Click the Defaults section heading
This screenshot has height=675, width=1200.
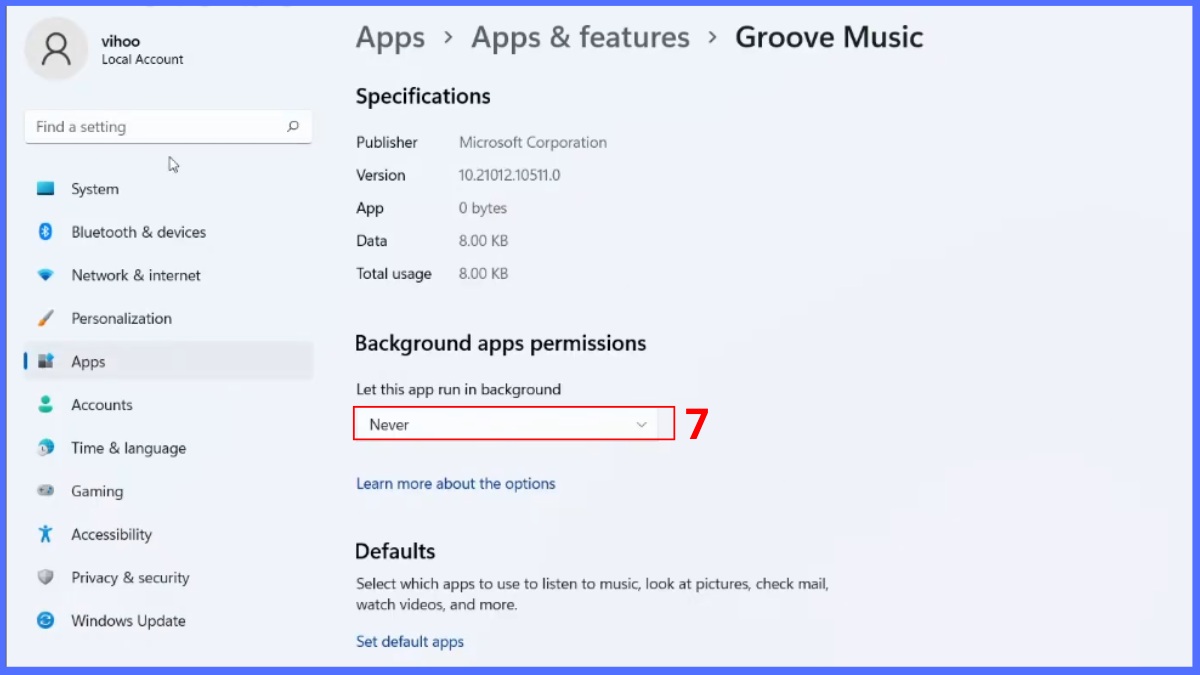click(x=395, y=551)
